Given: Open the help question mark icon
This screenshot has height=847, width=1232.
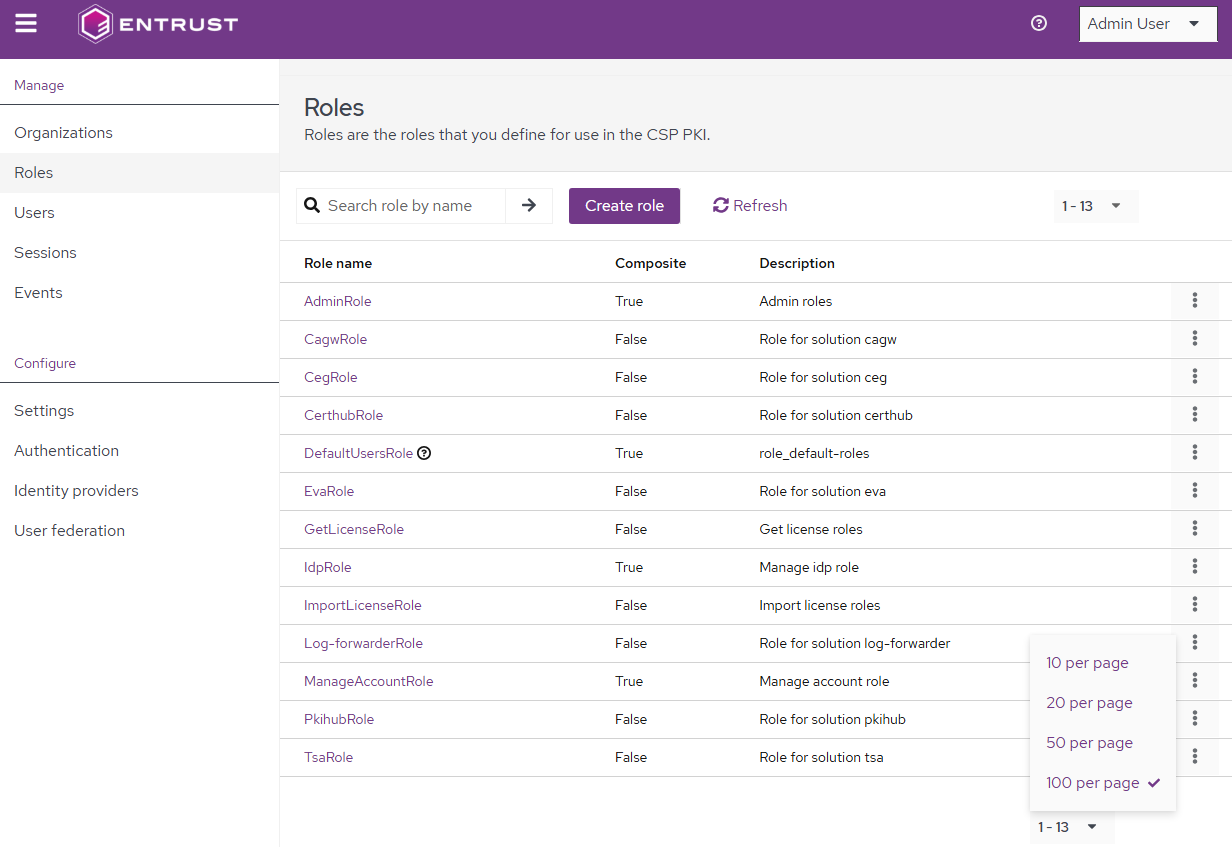Looking at the screenshot, I should coord(1038,24).
